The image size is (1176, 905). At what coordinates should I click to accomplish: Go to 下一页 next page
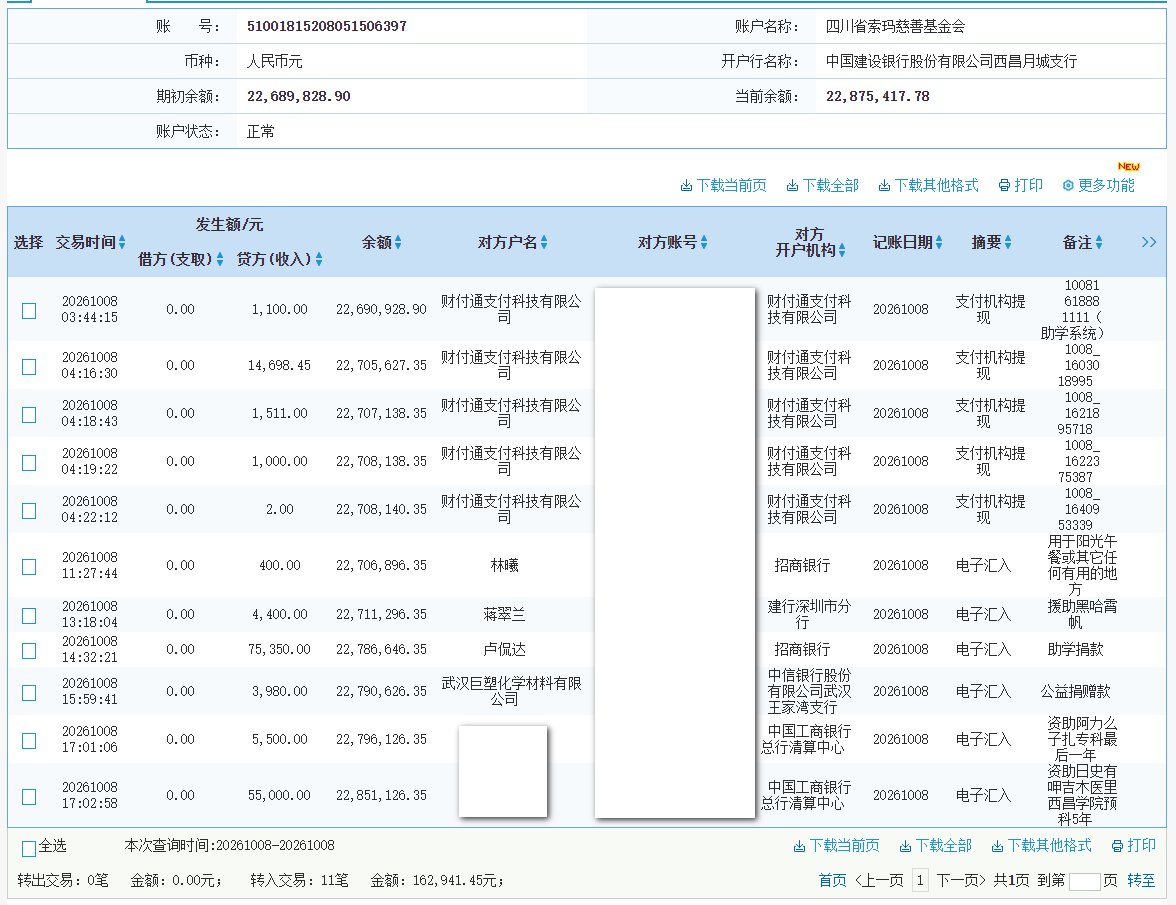[961, 880]
